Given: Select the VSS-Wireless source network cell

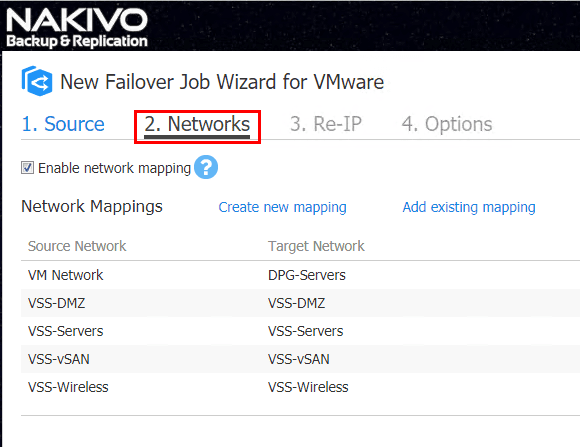Looking at the screenshot, I should 68,387.
